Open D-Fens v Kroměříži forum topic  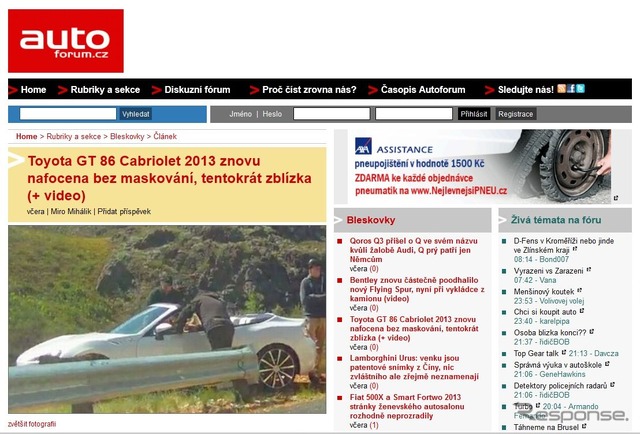coord(563,245)
